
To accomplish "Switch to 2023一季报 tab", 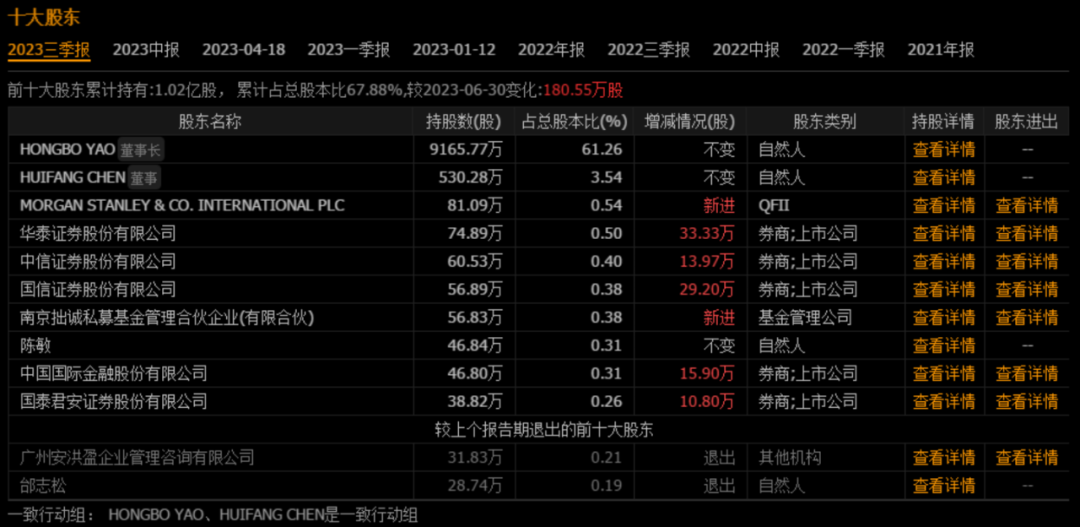I will pyautogui.click(x=349, y=50).
